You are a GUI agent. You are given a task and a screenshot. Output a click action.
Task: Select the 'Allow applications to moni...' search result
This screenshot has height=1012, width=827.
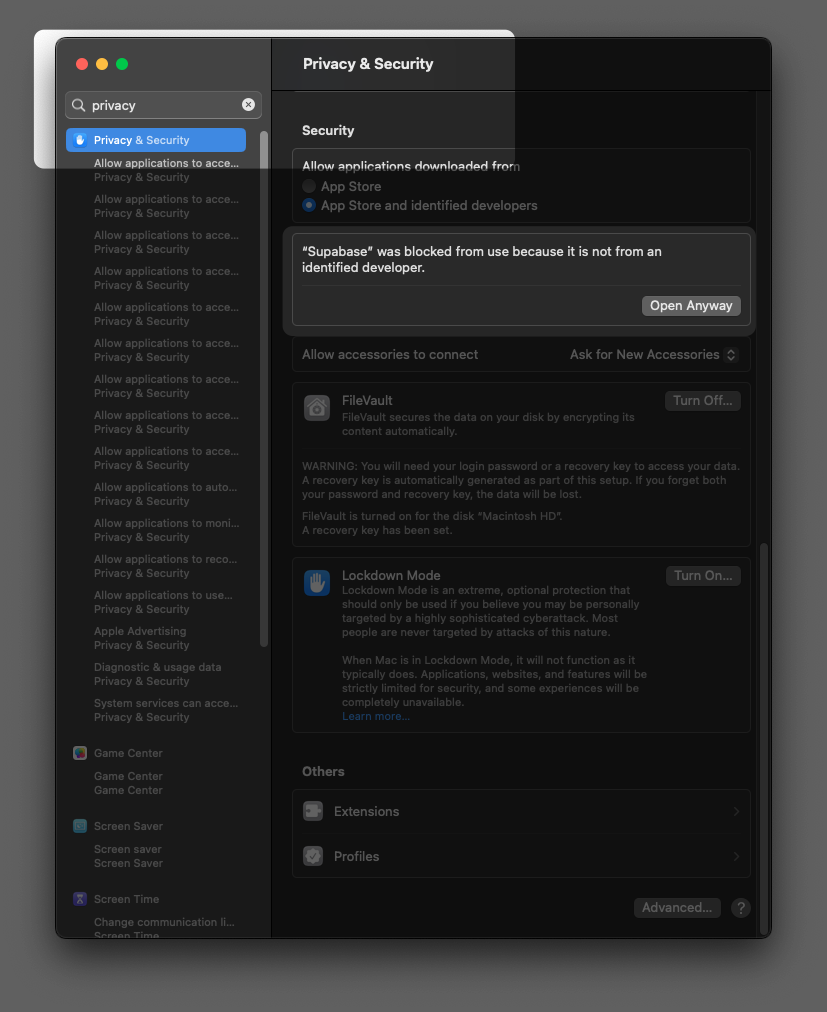[x=166, y=531]
